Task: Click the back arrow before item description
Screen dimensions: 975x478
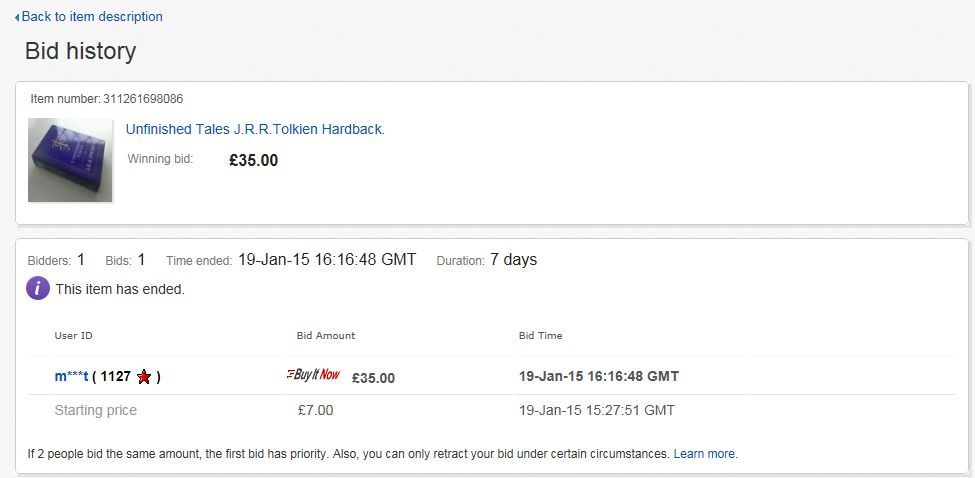Action: (17, 17)
